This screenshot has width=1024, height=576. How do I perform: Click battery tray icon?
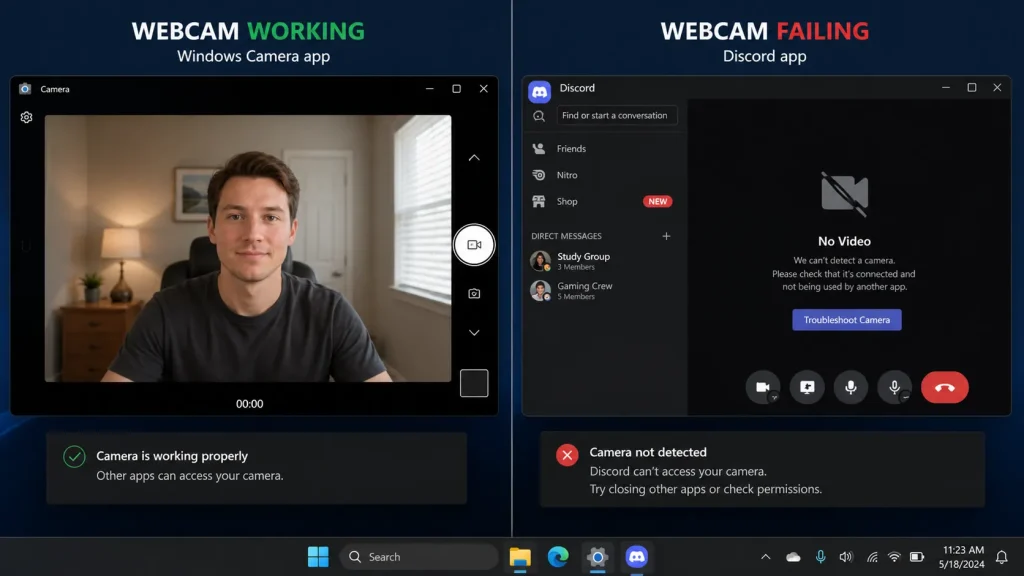(x=917, y=557)
